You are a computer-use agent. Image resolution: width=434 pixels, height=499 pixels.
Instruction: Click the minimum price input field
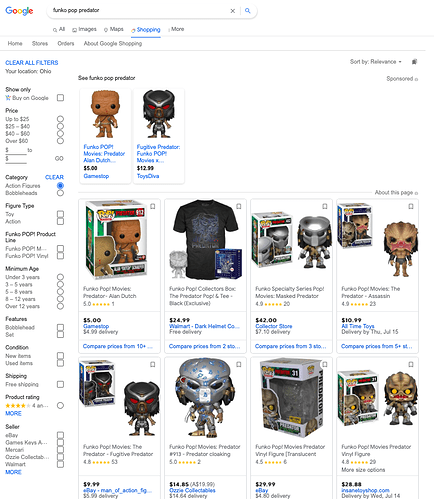(x=18, y=150)
